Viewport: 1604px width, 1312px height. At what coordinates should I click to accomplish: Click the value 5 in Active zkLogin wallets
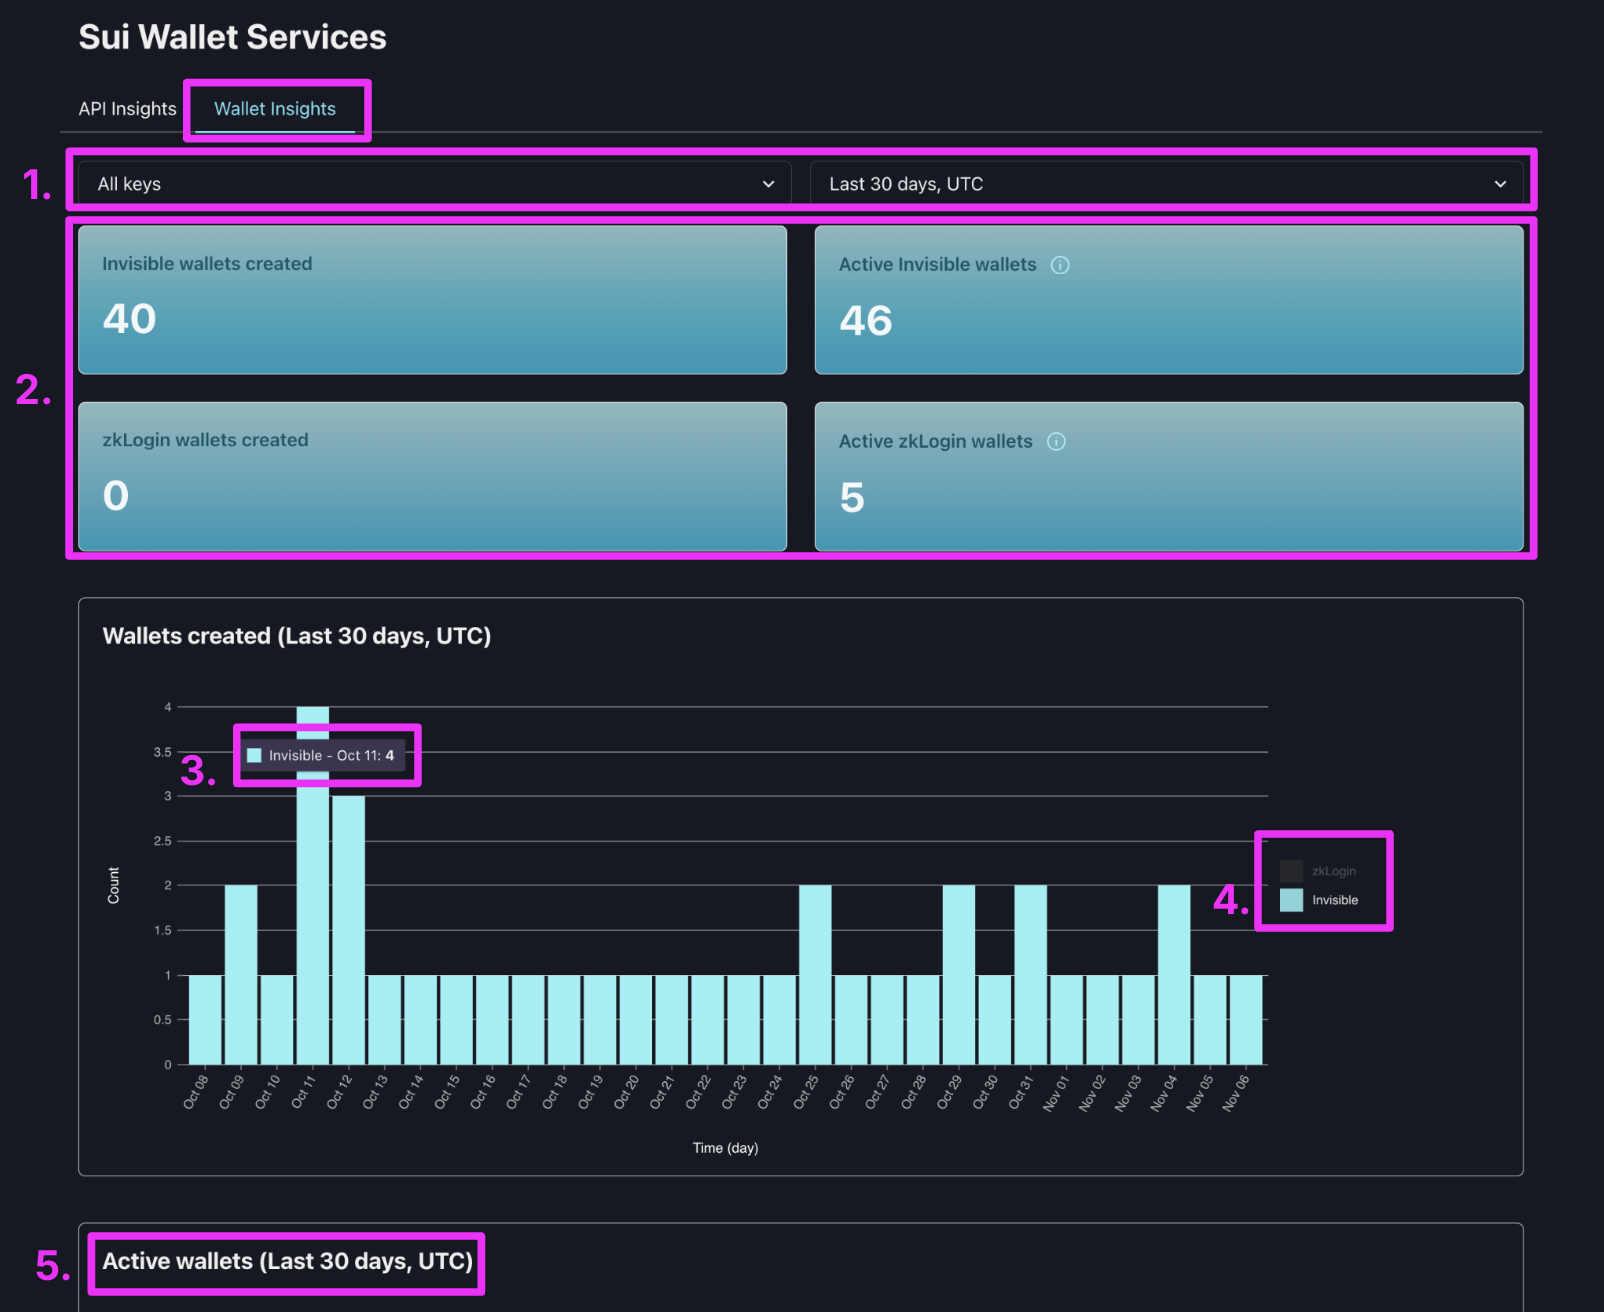tap(852, 498)
